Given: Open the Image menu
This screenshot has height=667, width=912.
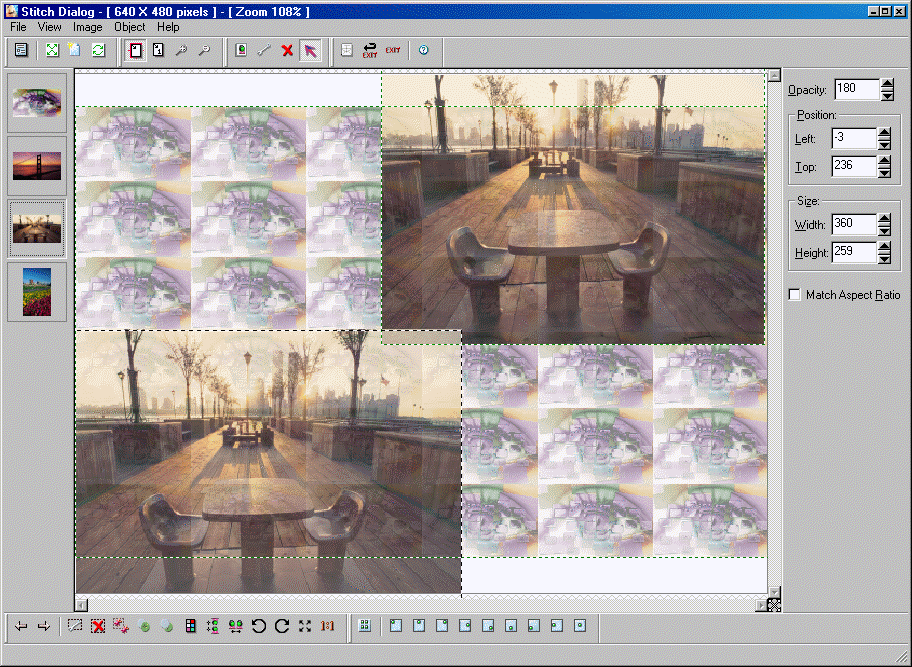Looking at the screenshot, I should (x=88, y=27).
